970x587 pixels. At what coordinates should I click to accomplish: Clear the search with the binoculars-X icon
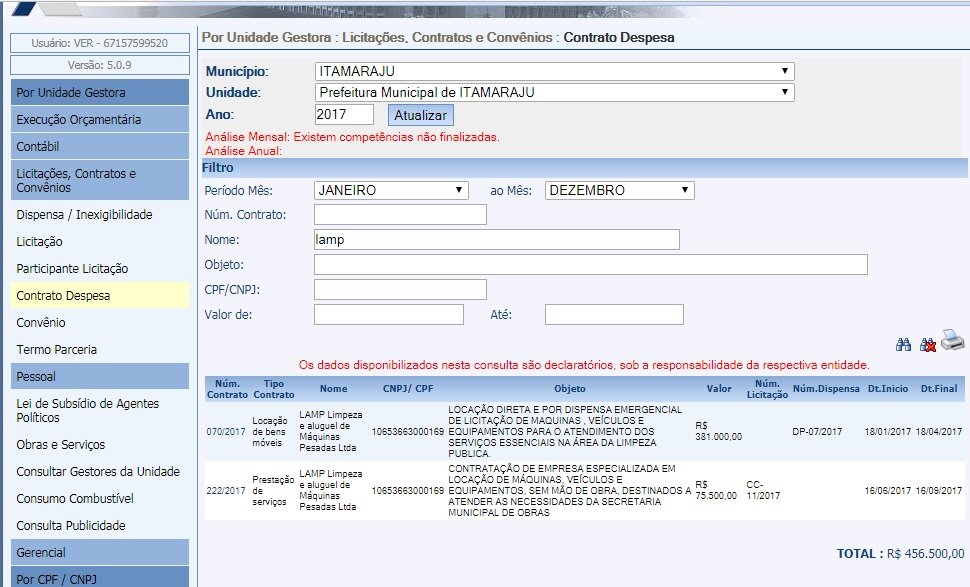coord(928,344)
